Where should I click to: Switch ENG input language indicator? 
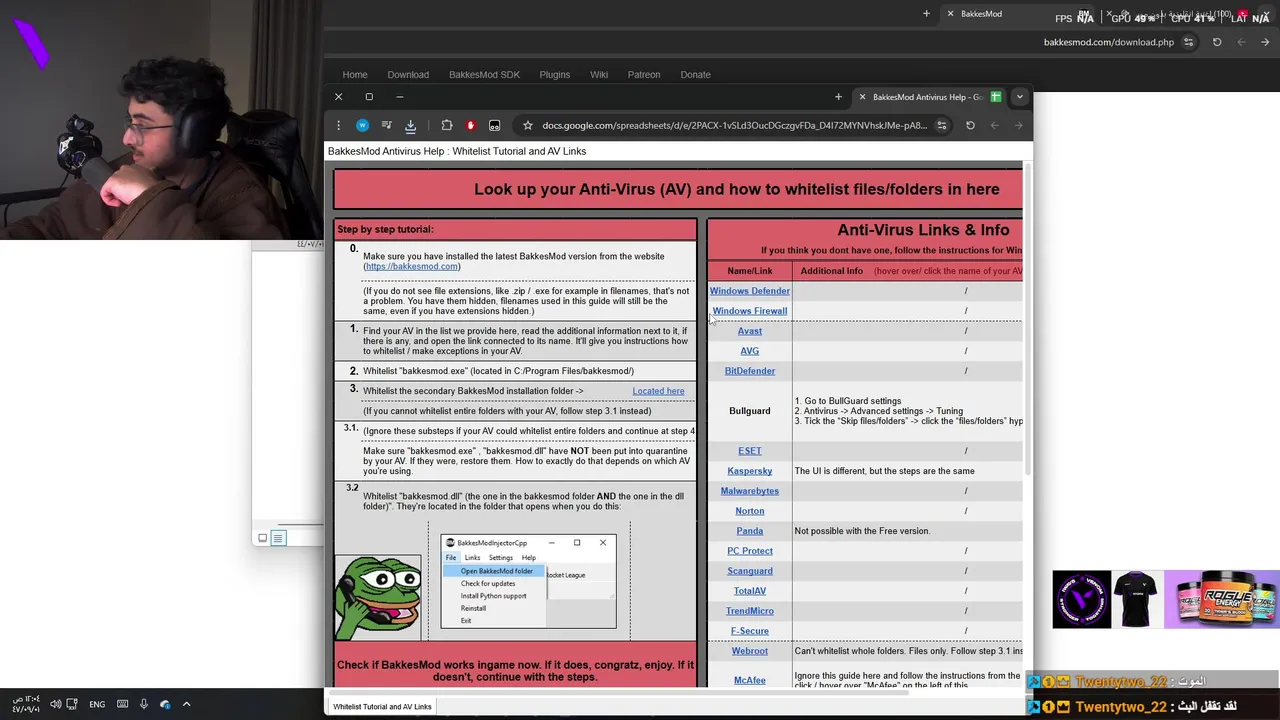97,704
